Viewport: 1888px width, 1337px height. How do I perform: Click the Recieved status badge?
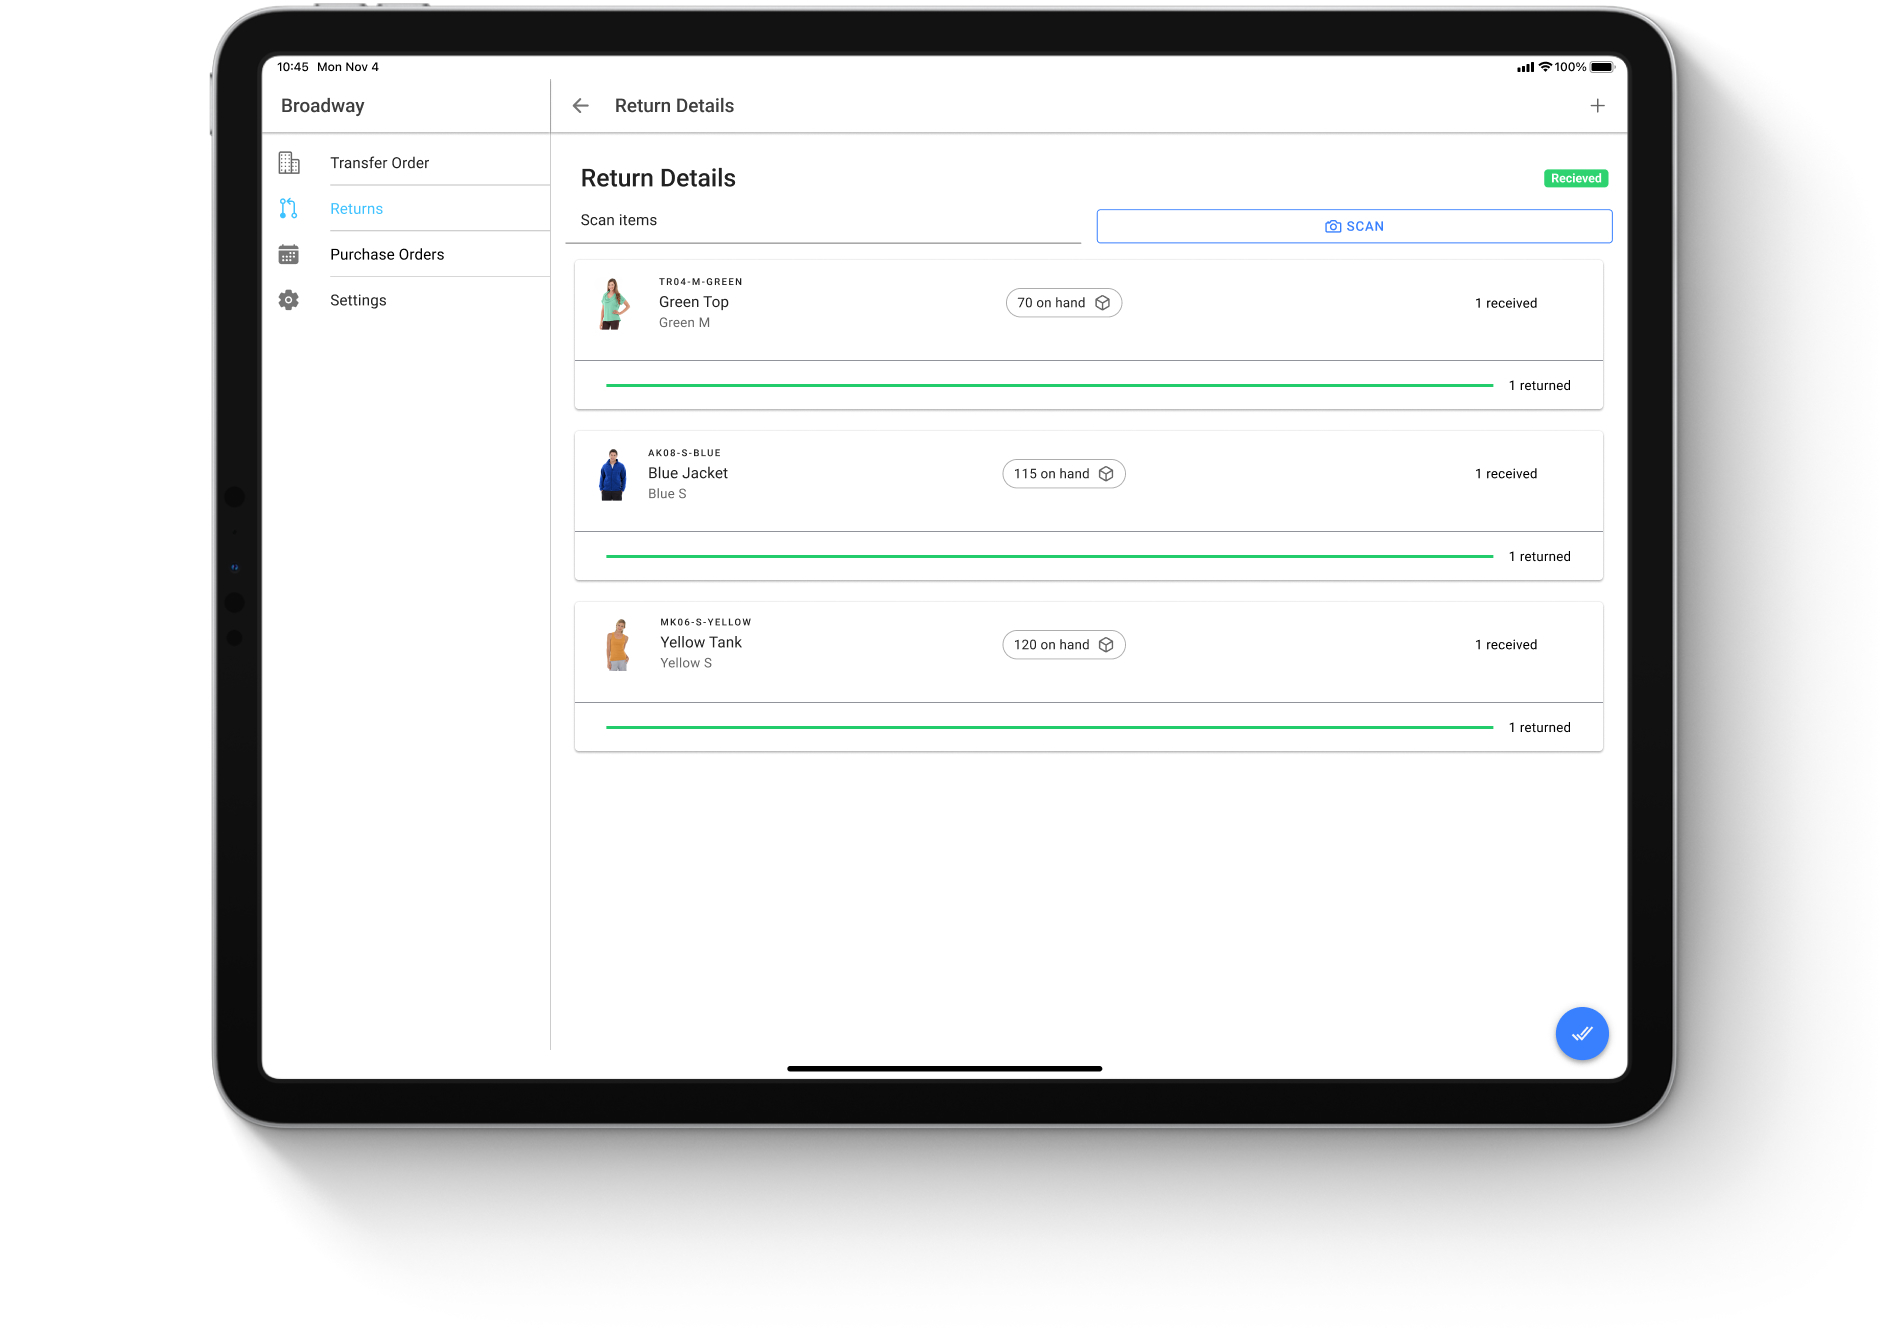click(x=1575, y=178)
